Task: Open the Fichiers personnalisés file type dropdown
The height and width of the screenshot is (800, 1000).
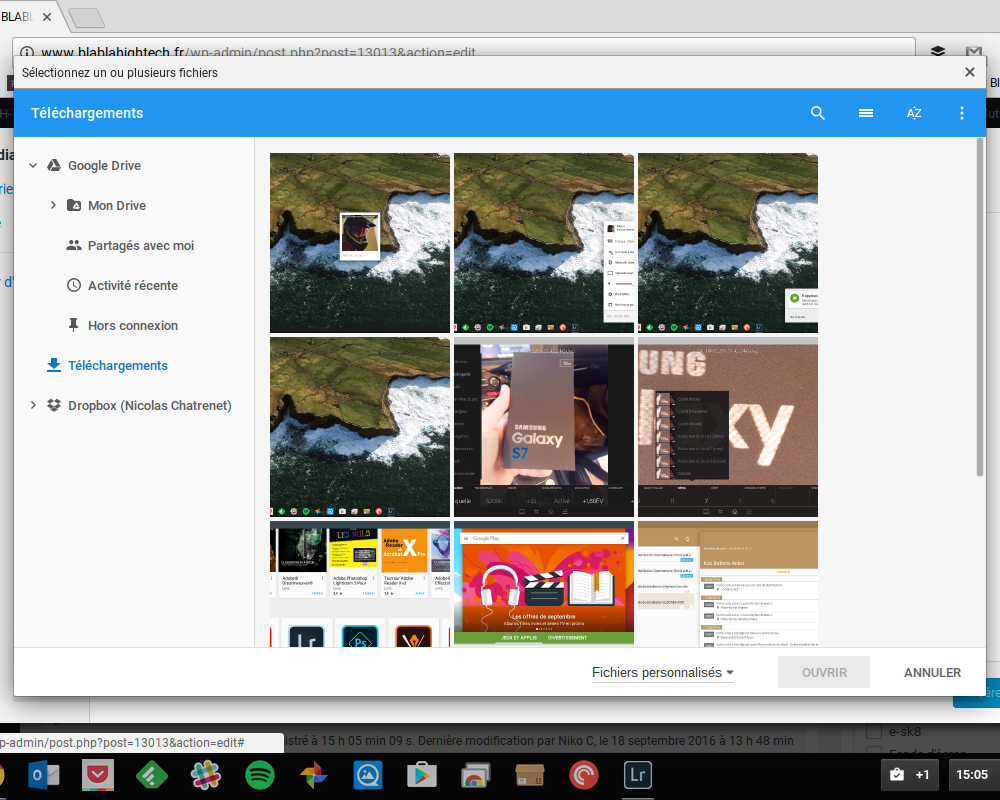Action: click(663, 672)
